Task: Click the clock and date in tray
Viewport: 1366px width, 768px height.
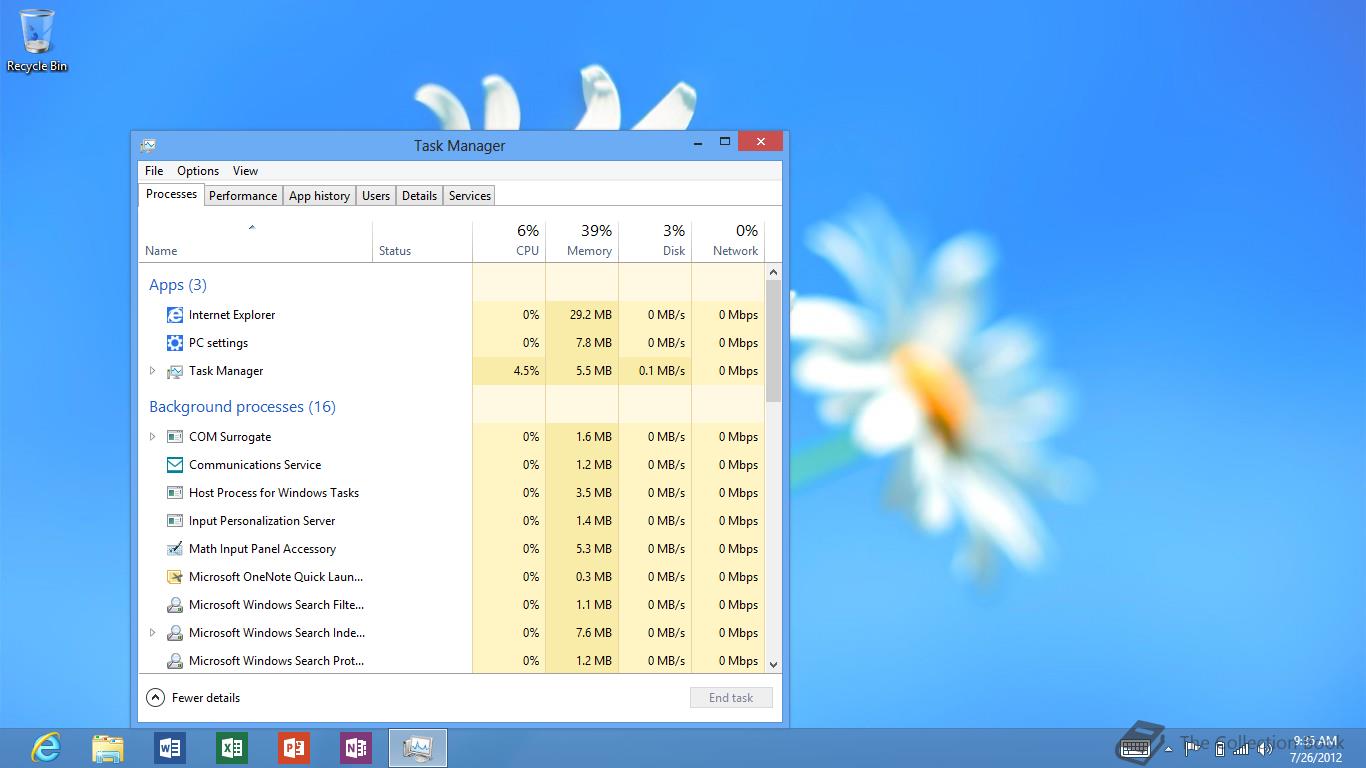Action: click(1316, 749)
